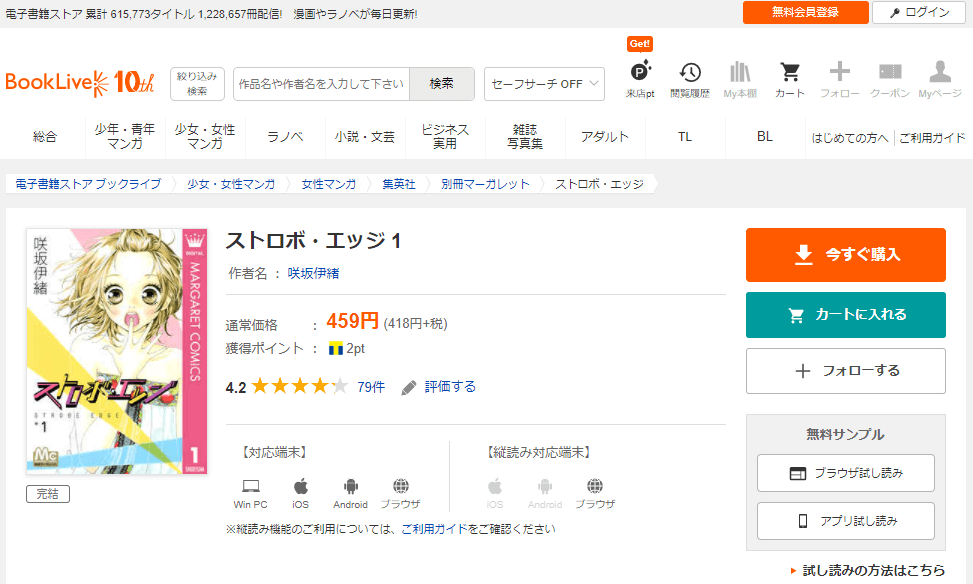Open the 別冊マーガレット breadcrumb link
This screenshot has width=973, height=584.
click(484, 184)
